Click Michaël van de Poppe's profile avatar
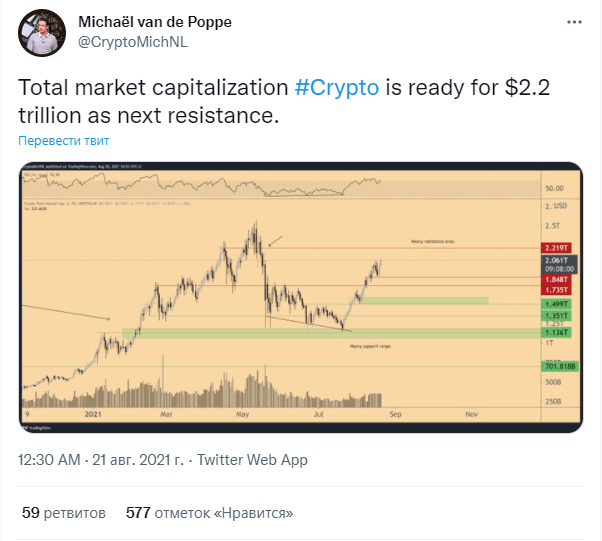This screenshot has width=602, height=541. (42, 33)
